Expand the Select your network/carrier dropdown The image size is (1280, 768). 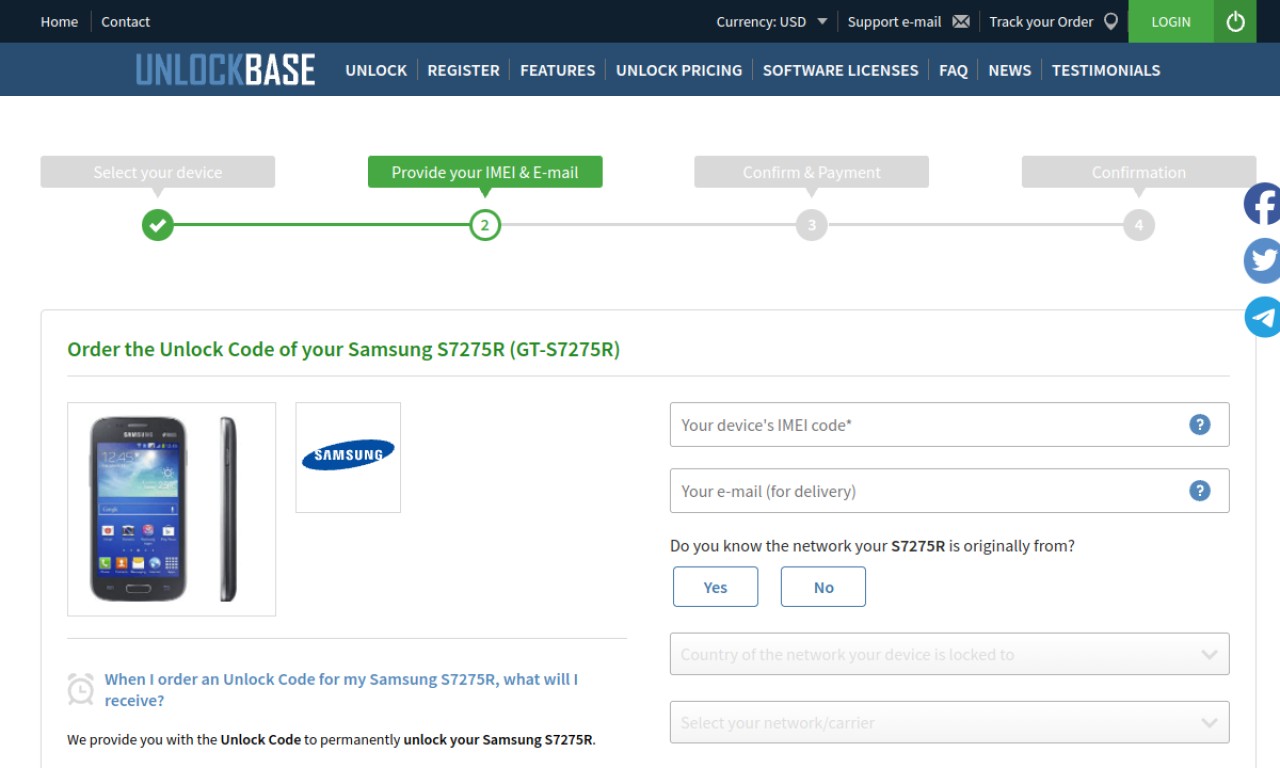point(949,722)
